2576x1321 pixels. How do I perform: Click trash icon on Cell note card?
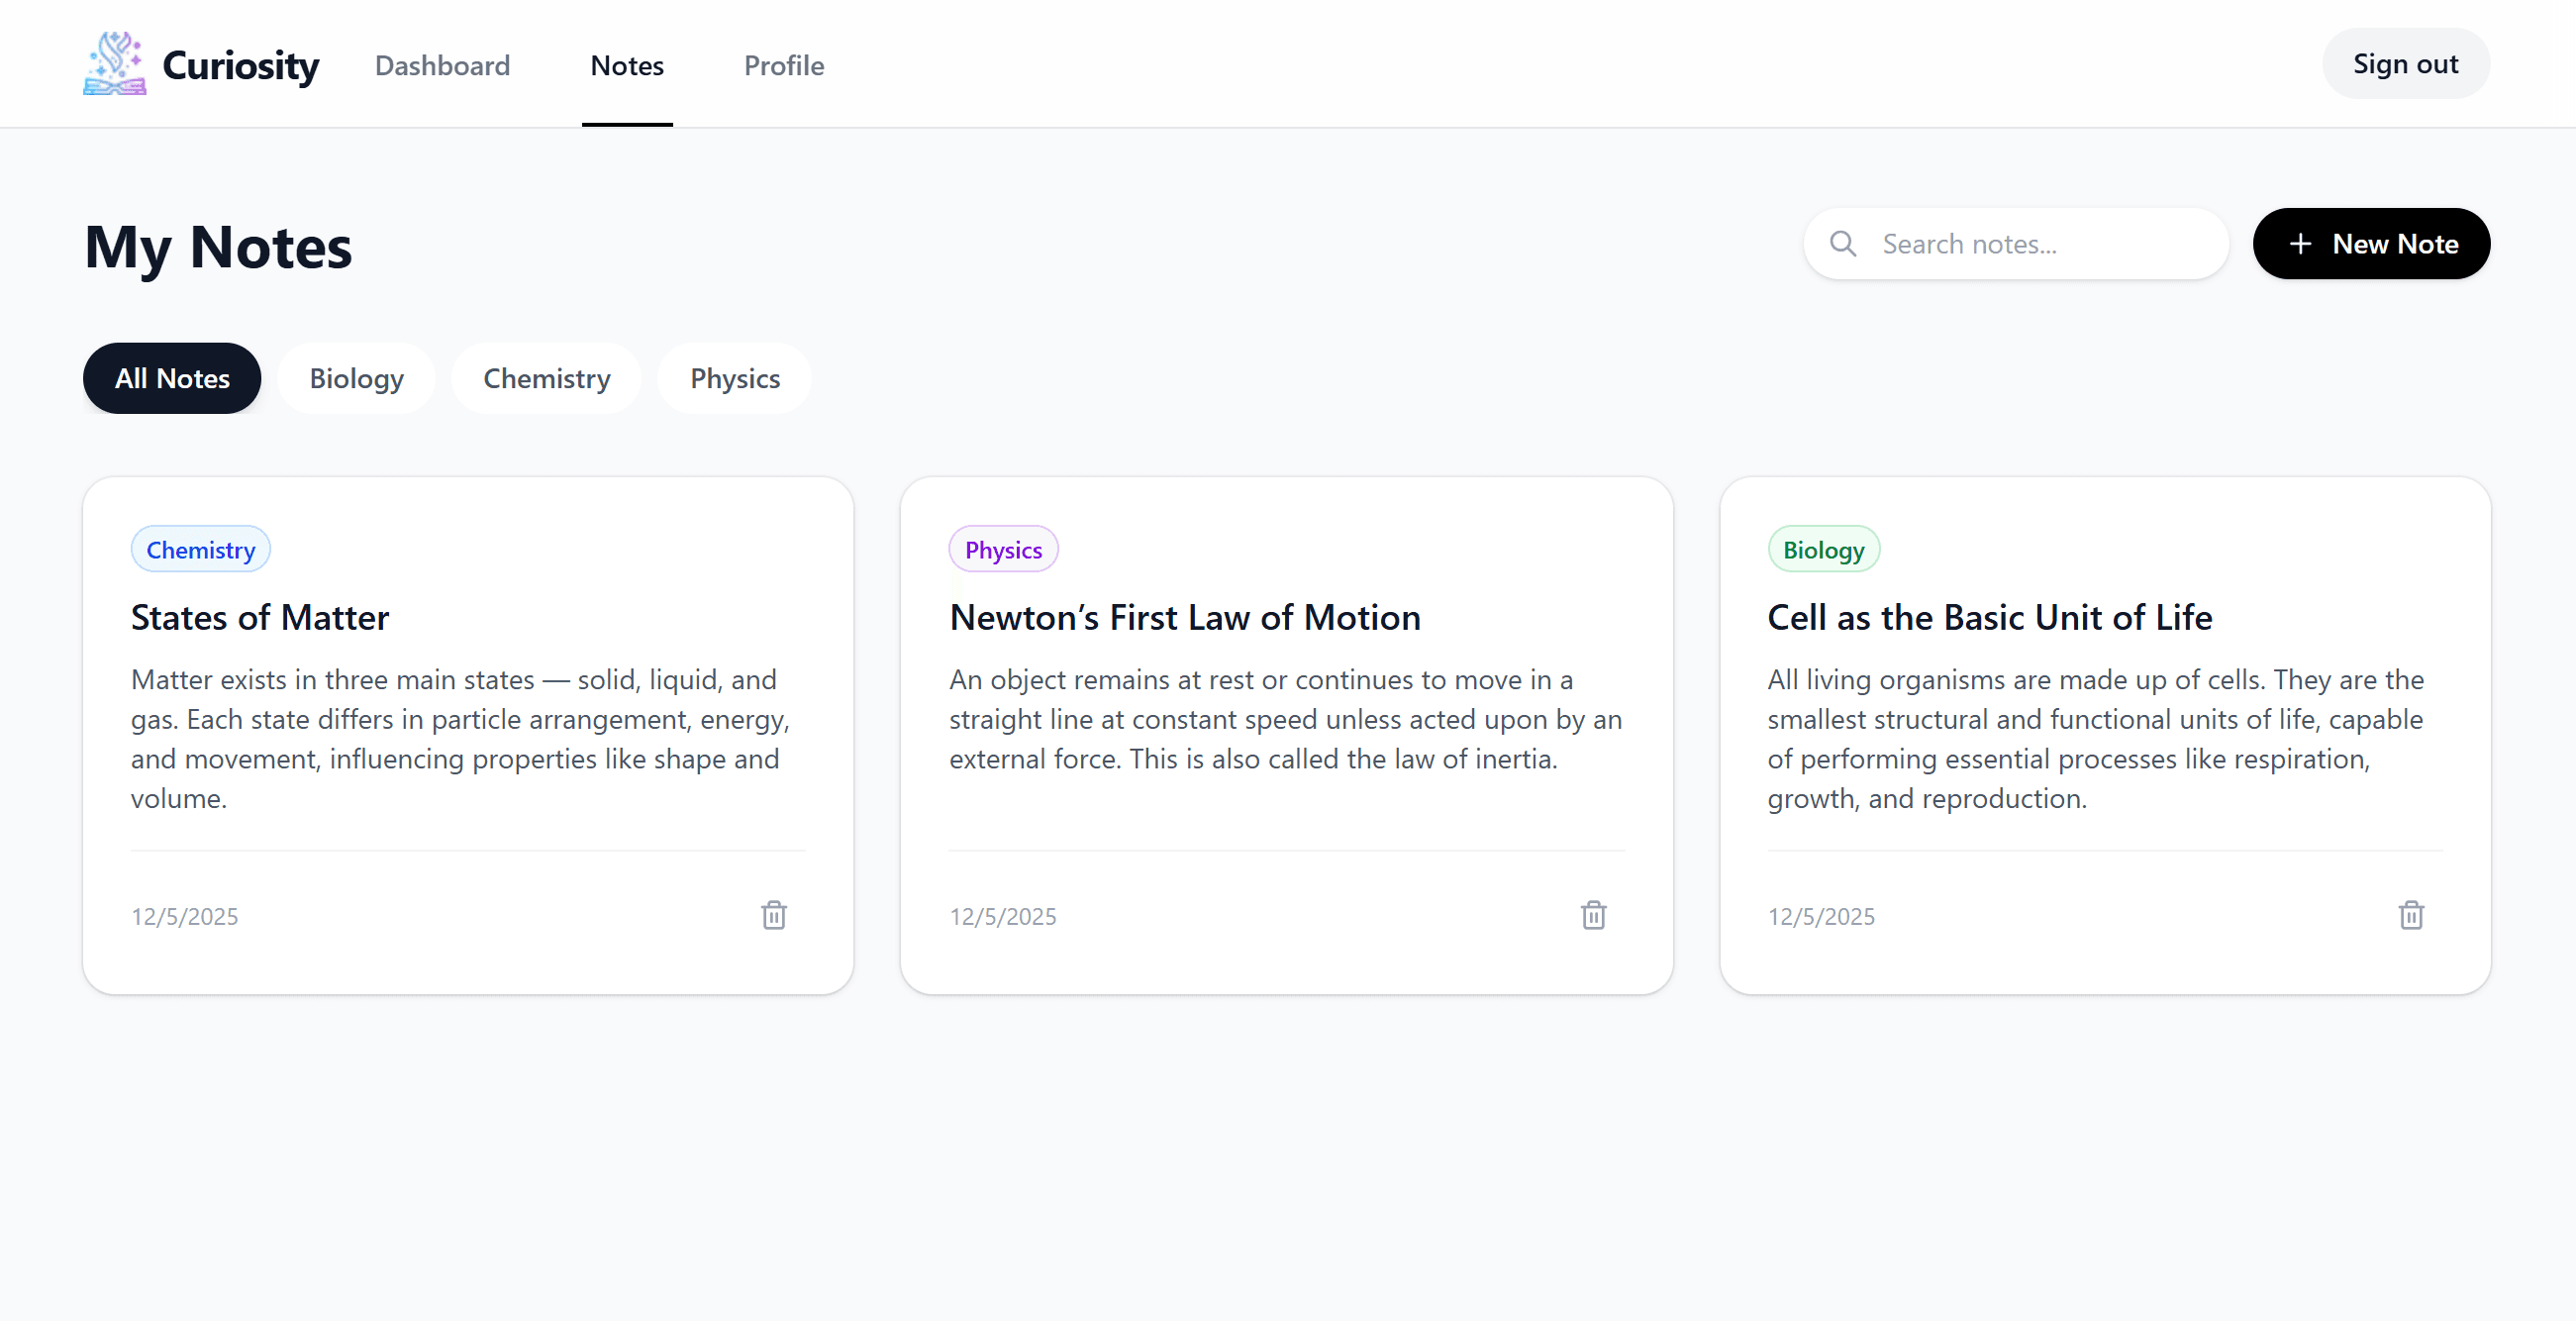[x=2411, y=915]
